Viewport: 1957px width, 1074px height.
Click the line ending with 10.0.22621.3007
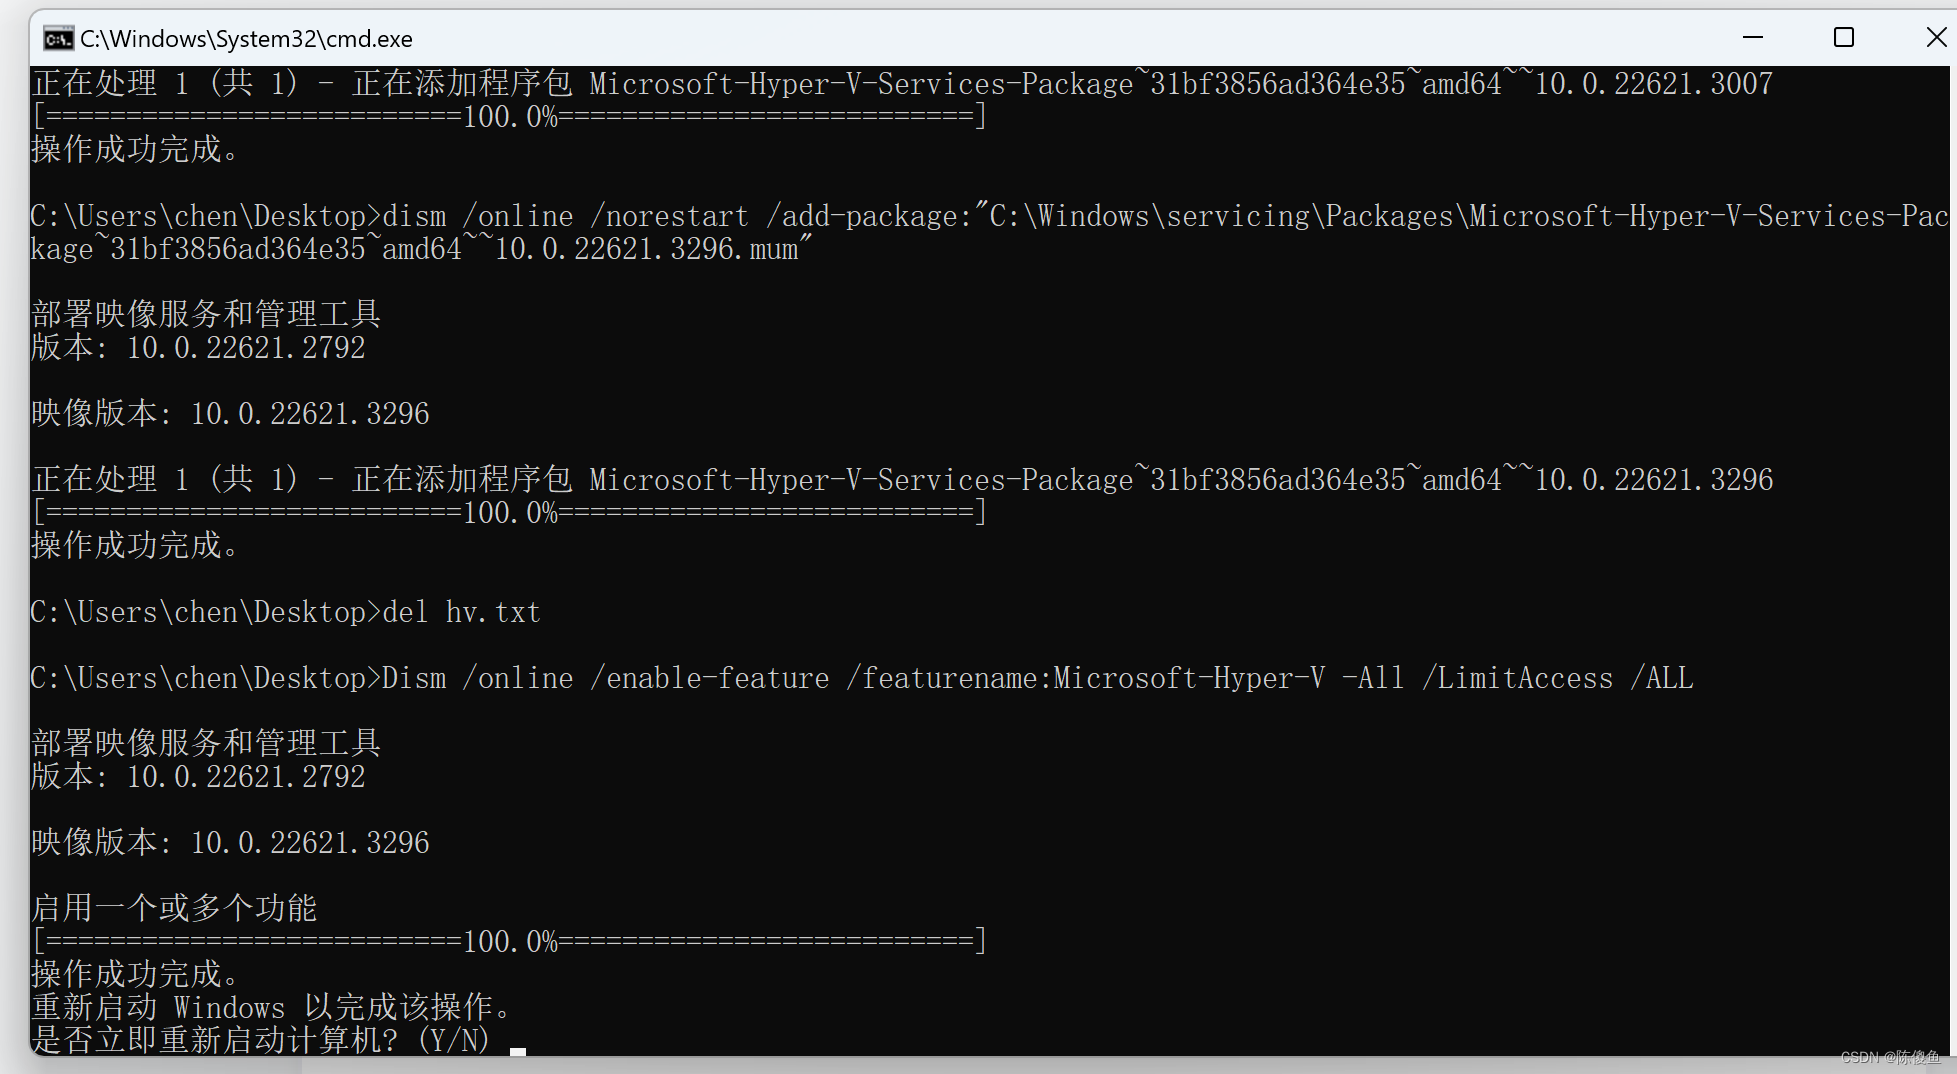click(x=902, y=83)
